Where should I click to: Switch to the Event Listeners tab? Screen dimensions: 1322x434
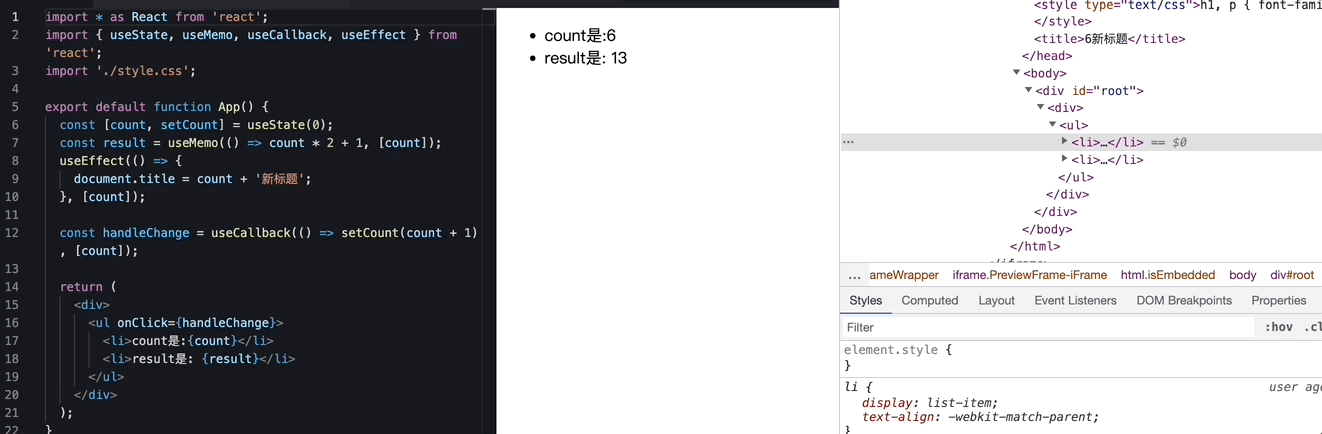[x=1076, y=300]
